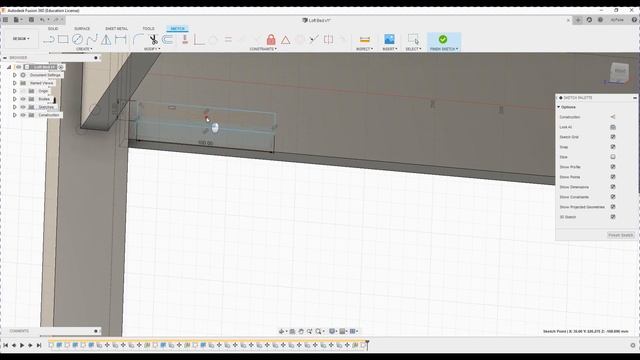Hide the Construction folder via eye icon

pyautogui.click(x=23, y=115)
